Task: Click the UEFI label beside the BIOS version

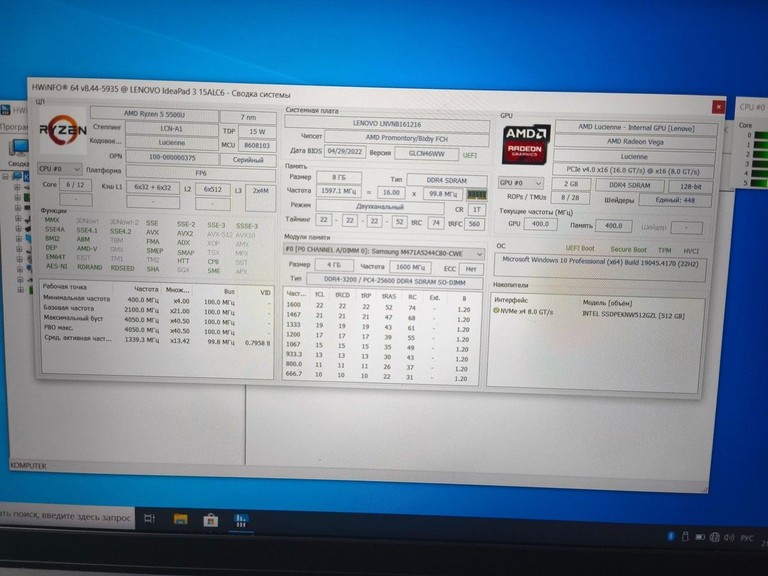Action: tap(470, 155)
